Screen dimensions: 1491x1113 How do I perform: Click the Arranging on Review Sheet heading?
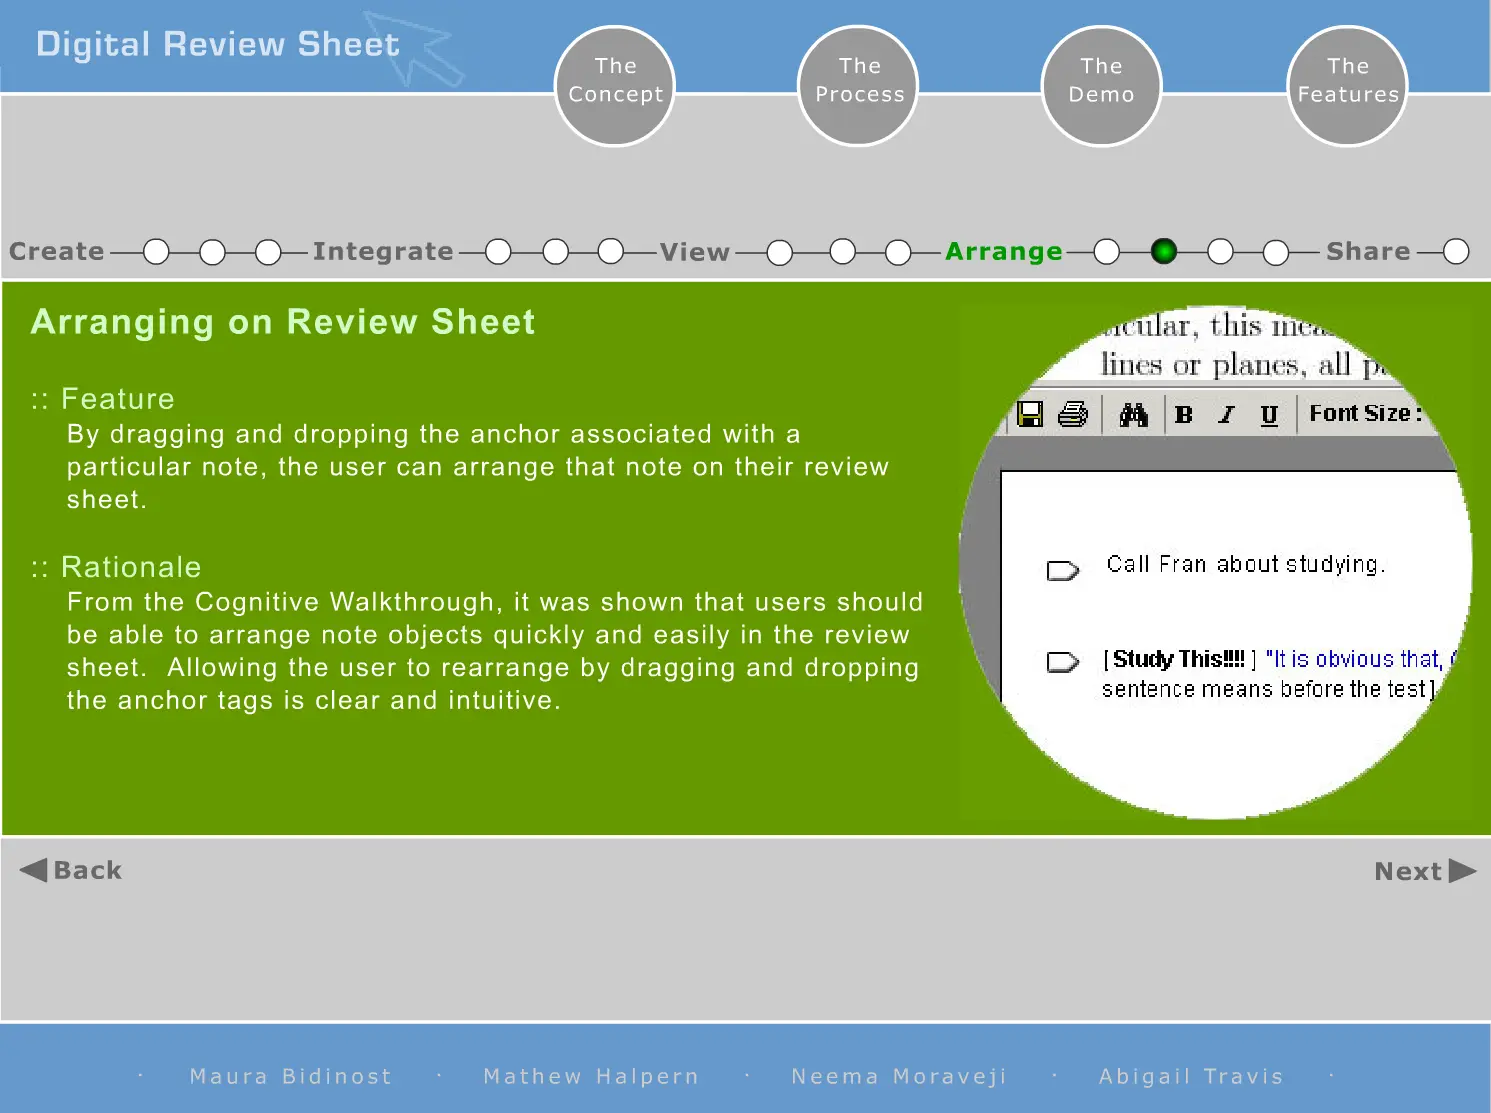click(x=283, y=322)
